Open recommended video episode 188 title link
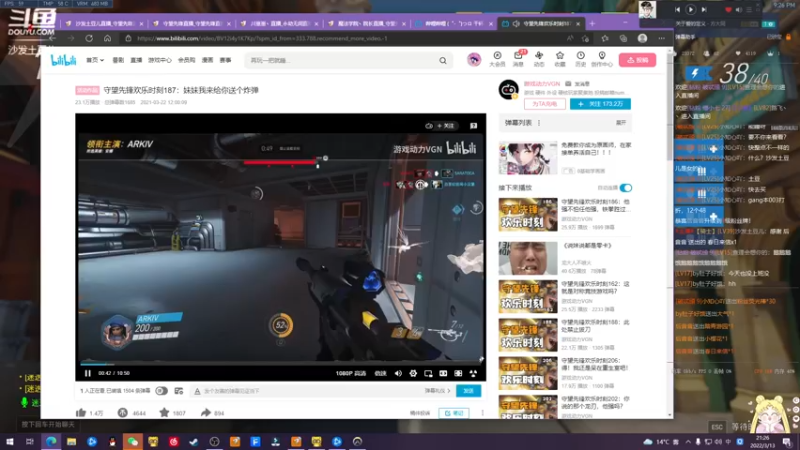The height and width of the screenshot is (450, 800). [x=595, y=326]
